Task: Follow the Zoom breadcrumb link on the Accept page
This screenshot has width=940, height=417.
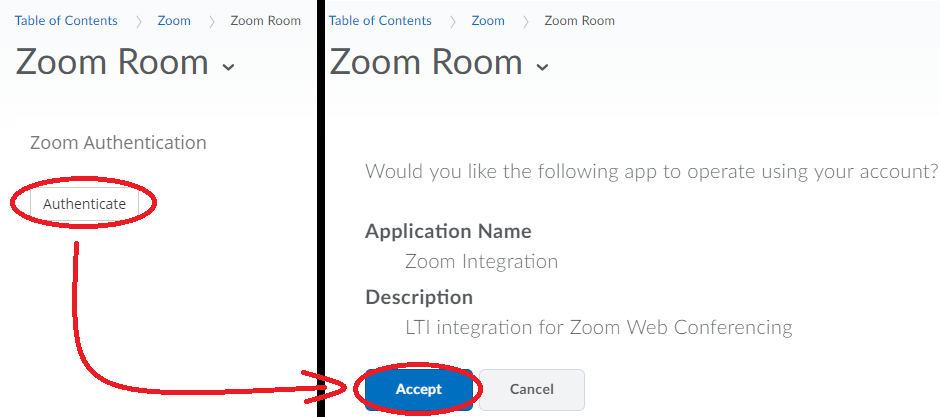Action: point(488,21)
